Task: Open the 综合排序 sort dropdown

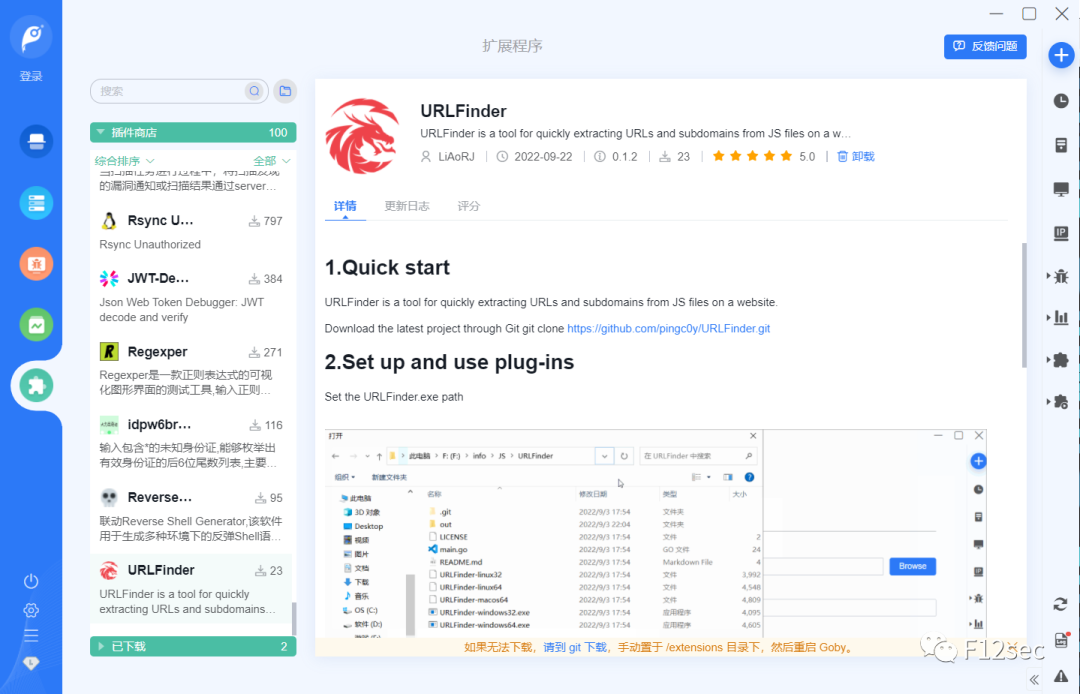Action: [124, 161]
